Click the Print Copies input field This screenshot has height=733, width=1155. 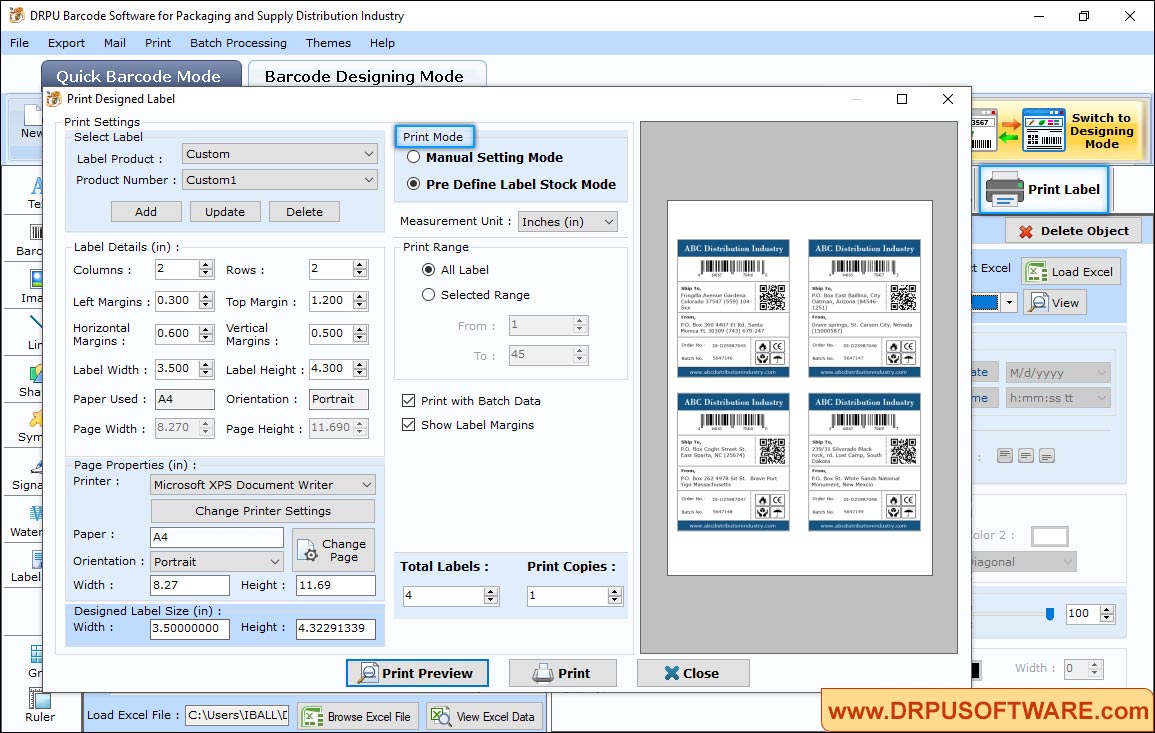(x=567, y=595)
